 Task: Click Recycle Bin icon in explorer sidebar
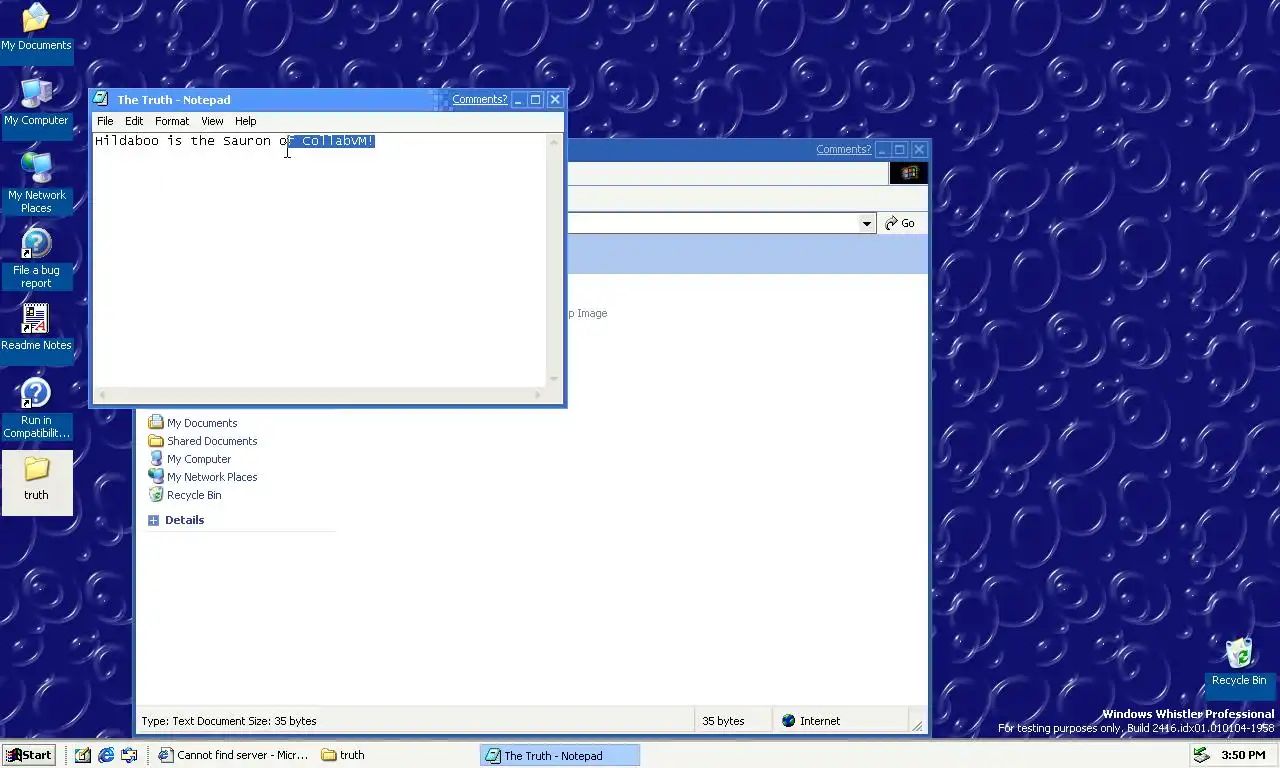156,495
